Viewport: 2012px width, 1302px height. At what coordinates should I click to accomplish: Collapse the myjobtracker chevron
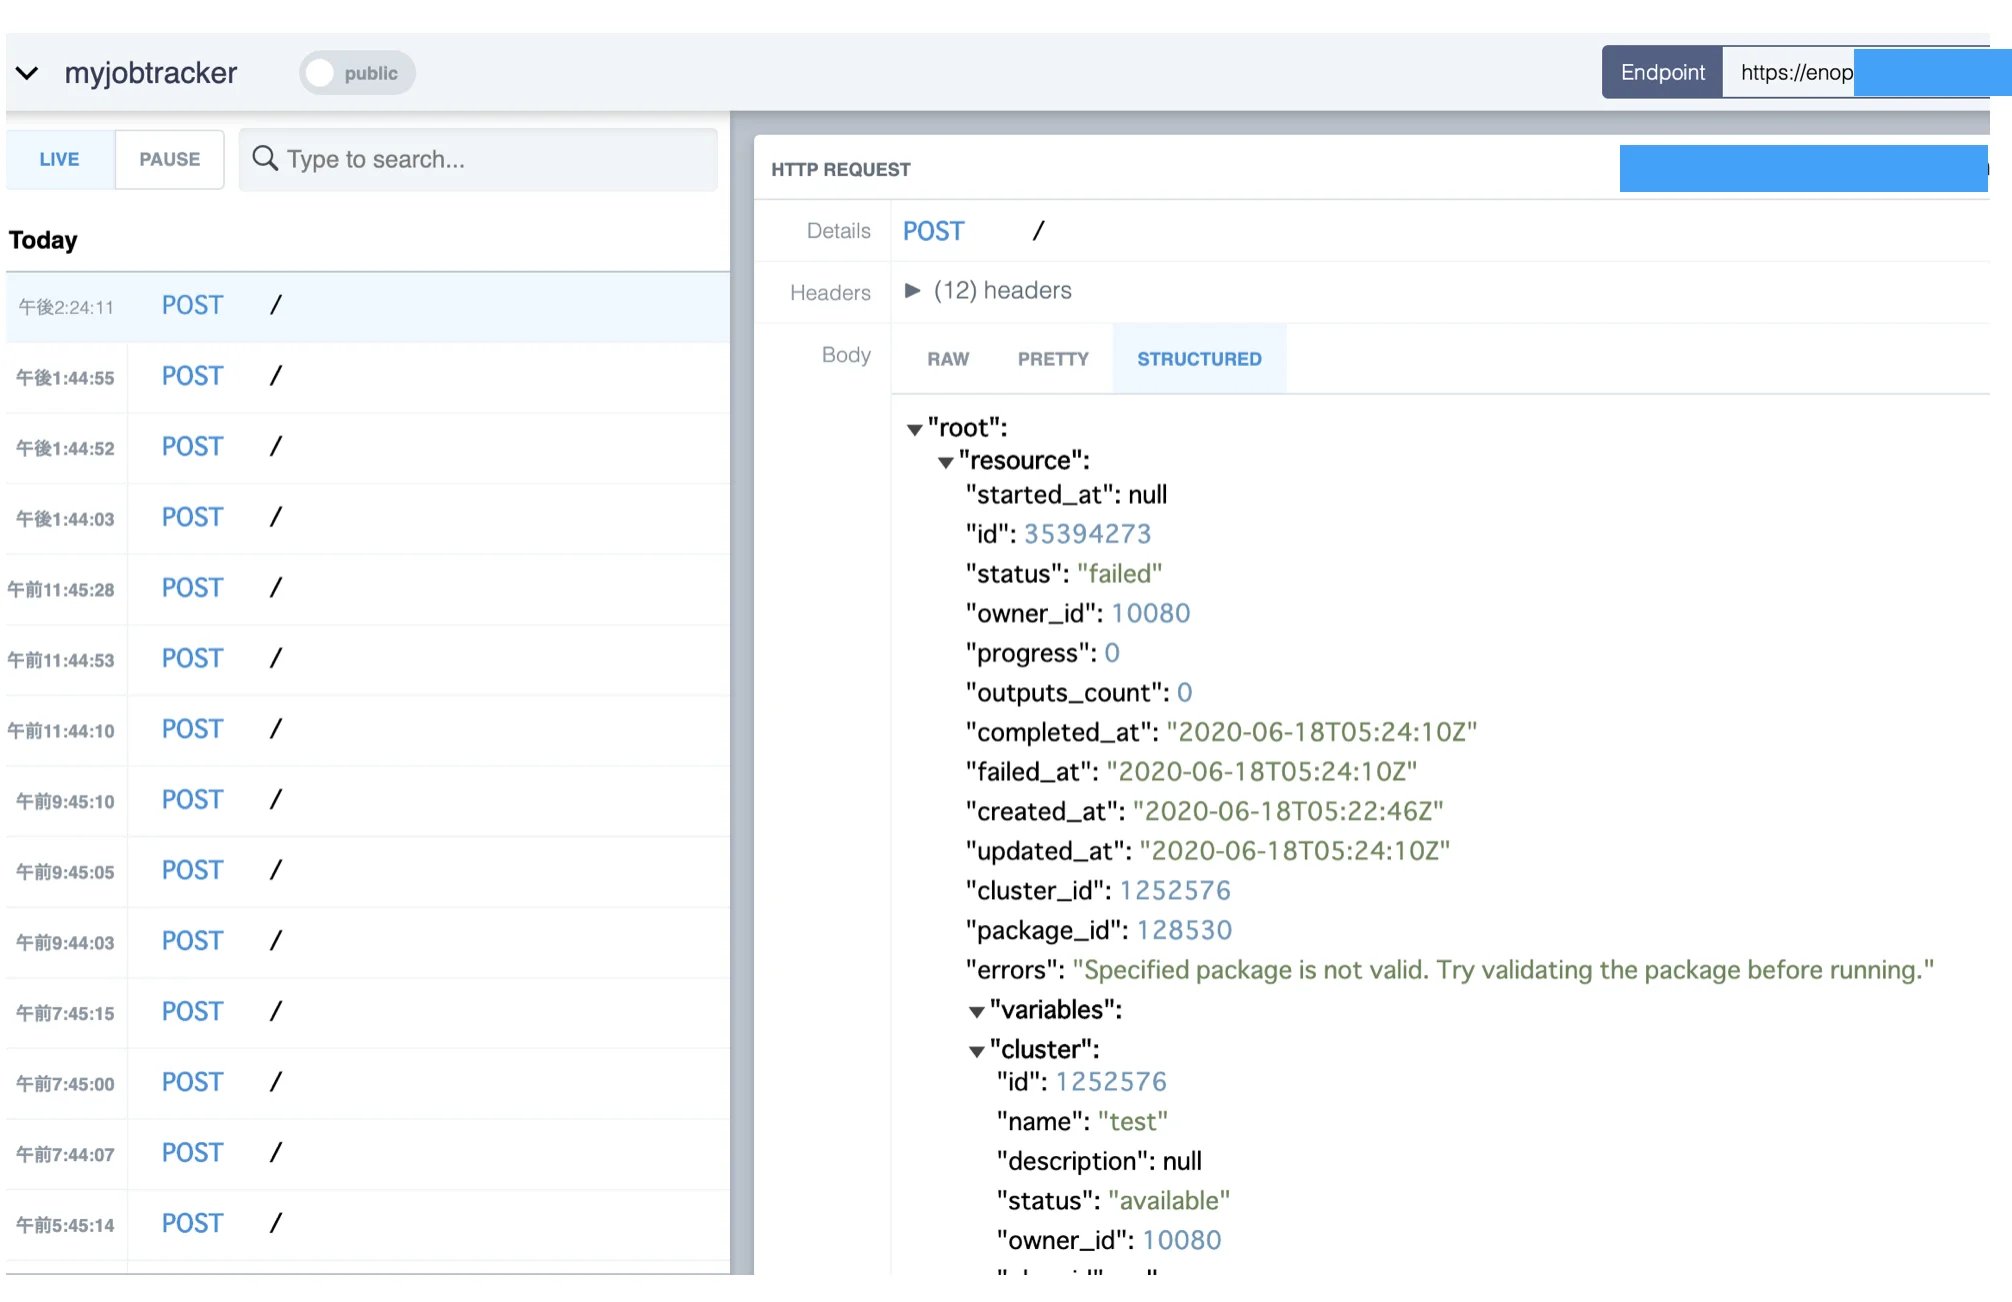coord(27,73)
